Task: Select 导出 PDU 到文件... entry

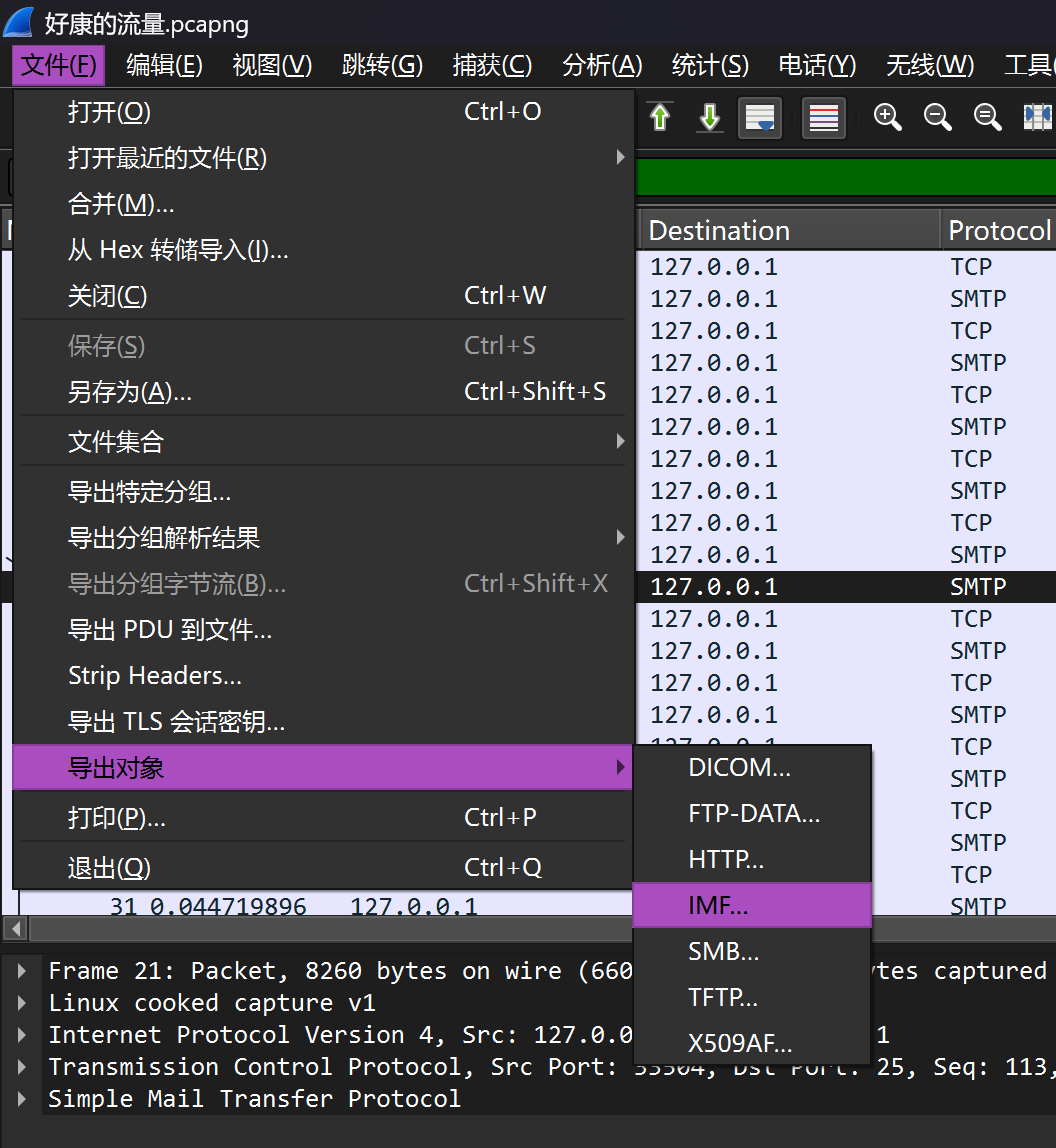Action: pyautogui.click(x=323, y=630)
